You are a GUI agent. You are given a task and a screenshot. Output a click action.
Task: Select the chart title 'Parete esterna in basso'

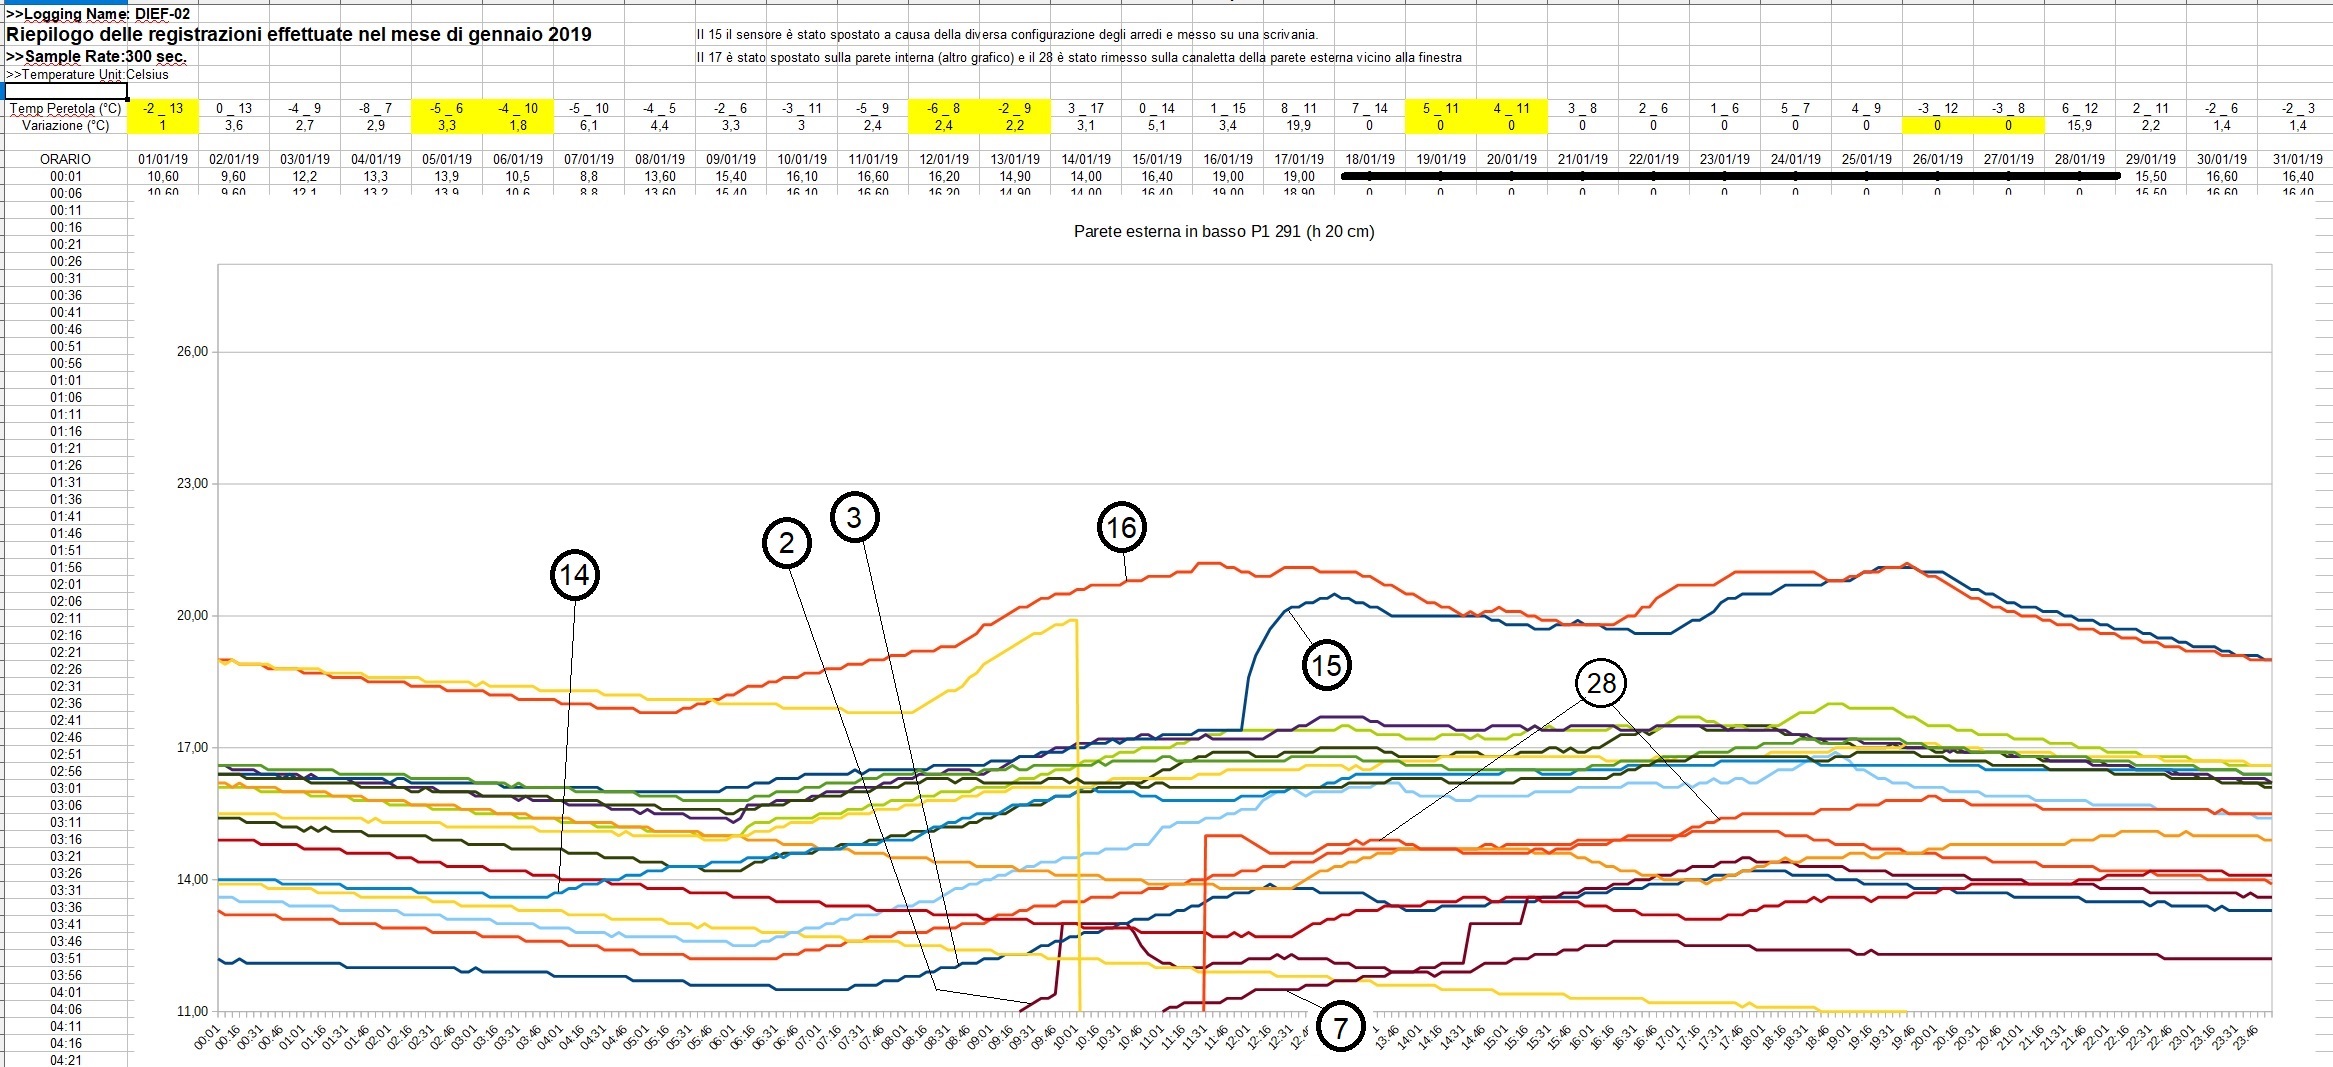(x=1223, y=231)
